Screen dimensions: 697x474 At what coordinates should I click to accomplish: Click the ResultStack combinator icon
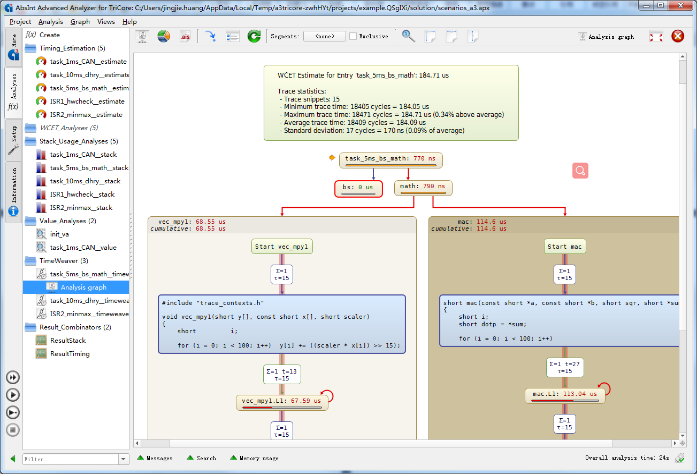(x=41, y=341)
